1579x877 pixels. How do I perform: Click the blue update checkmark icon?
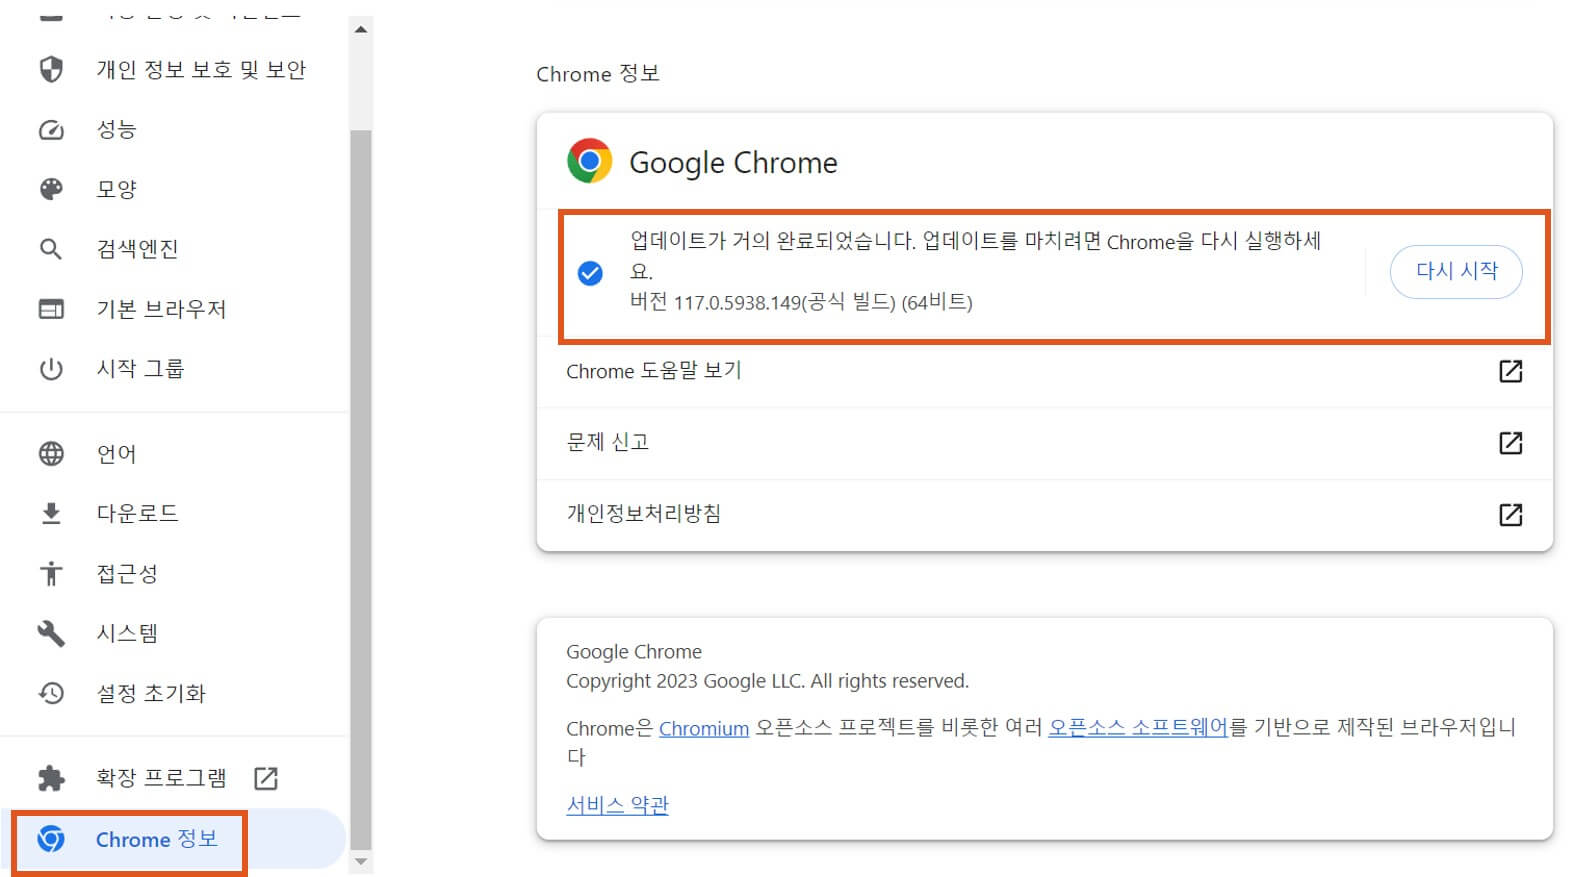pos(591,273)
